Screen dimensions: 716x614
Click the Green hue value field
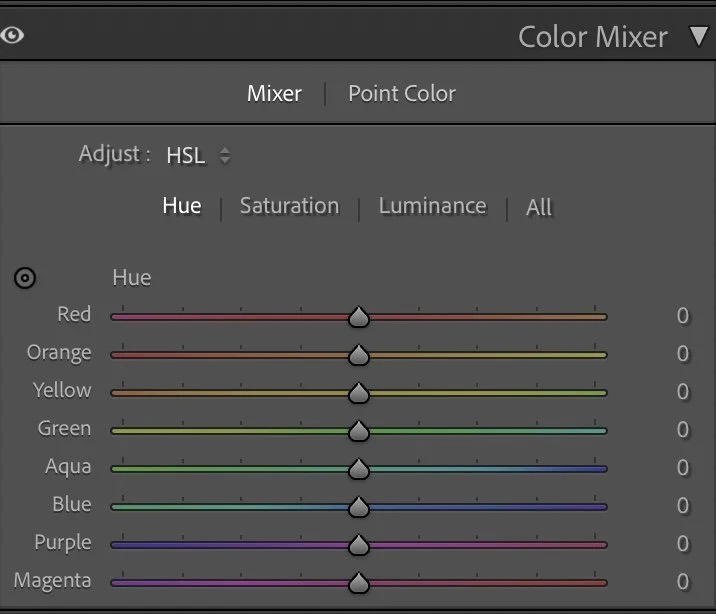(x=683, y=430)
